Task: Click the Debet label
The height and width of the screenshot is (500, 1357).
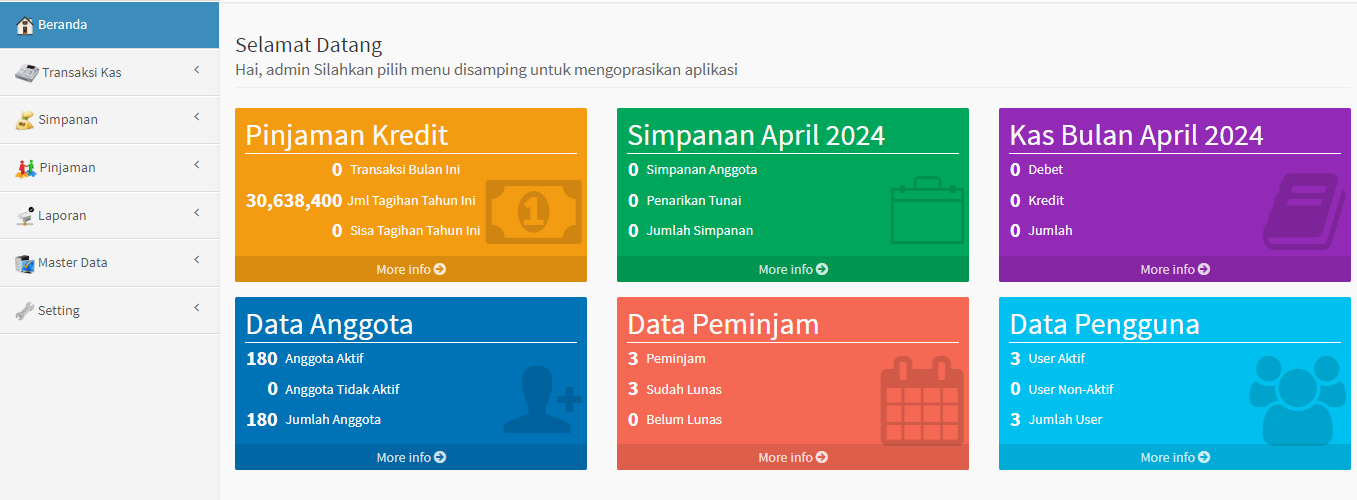Action: [x=1046, y=170]
